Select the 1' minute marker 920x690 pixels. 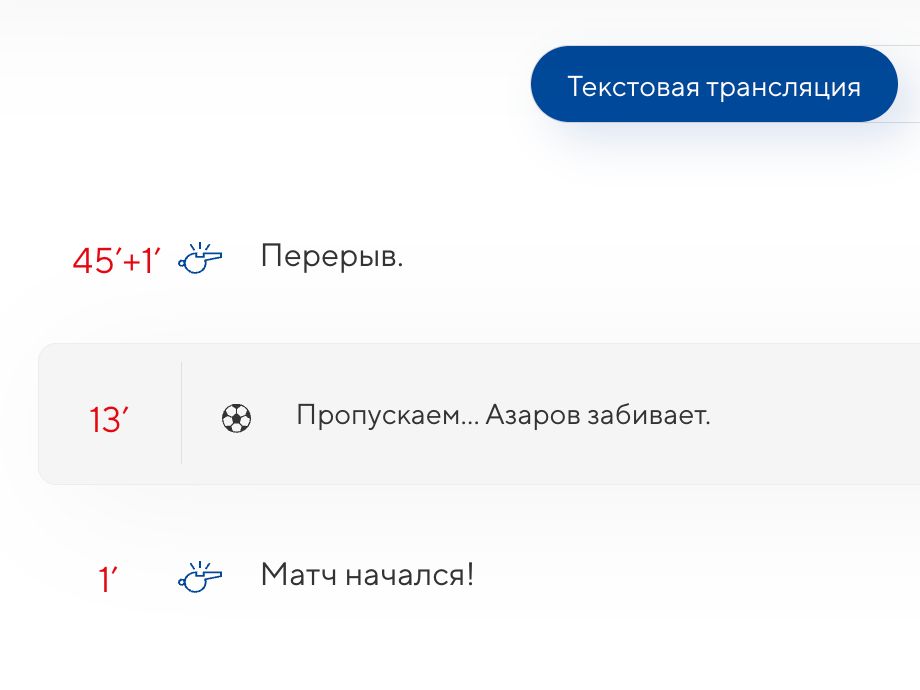click(x=108, y=579)
